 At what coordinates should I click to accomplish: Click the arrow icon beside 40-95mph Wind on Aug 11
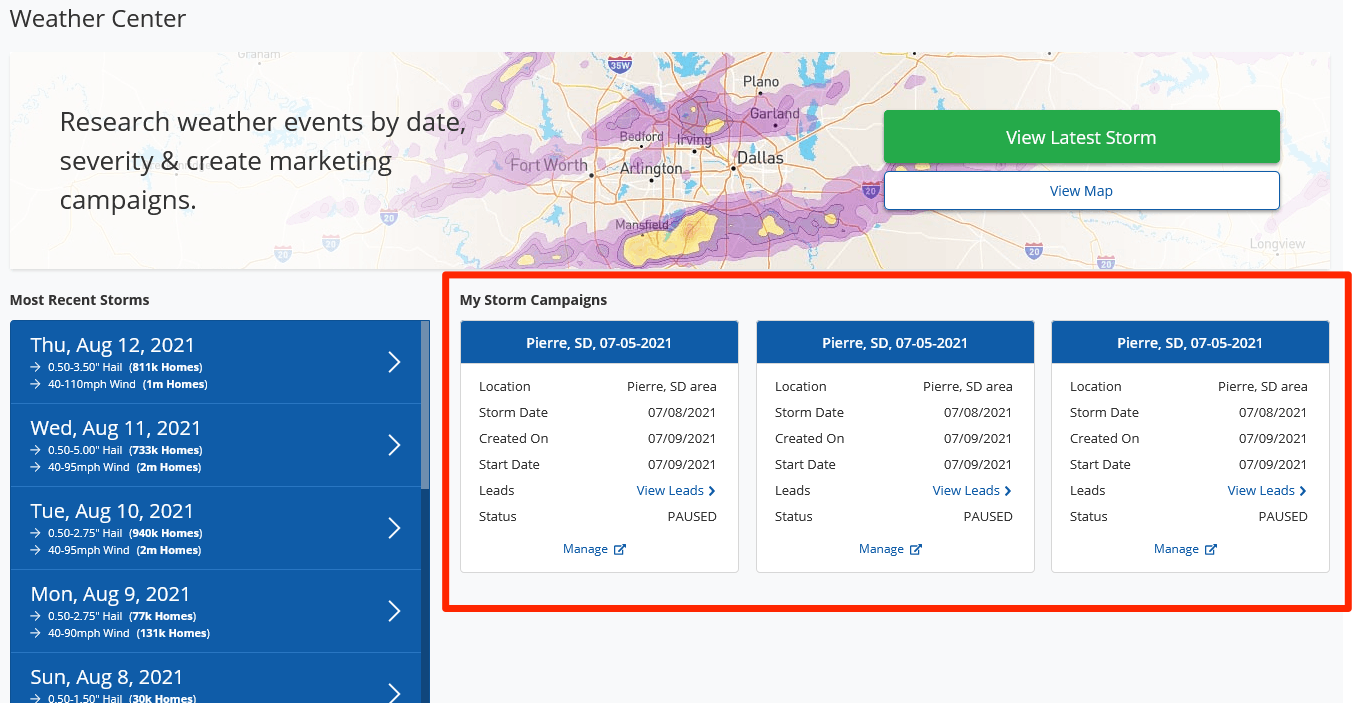coord(36,467)
